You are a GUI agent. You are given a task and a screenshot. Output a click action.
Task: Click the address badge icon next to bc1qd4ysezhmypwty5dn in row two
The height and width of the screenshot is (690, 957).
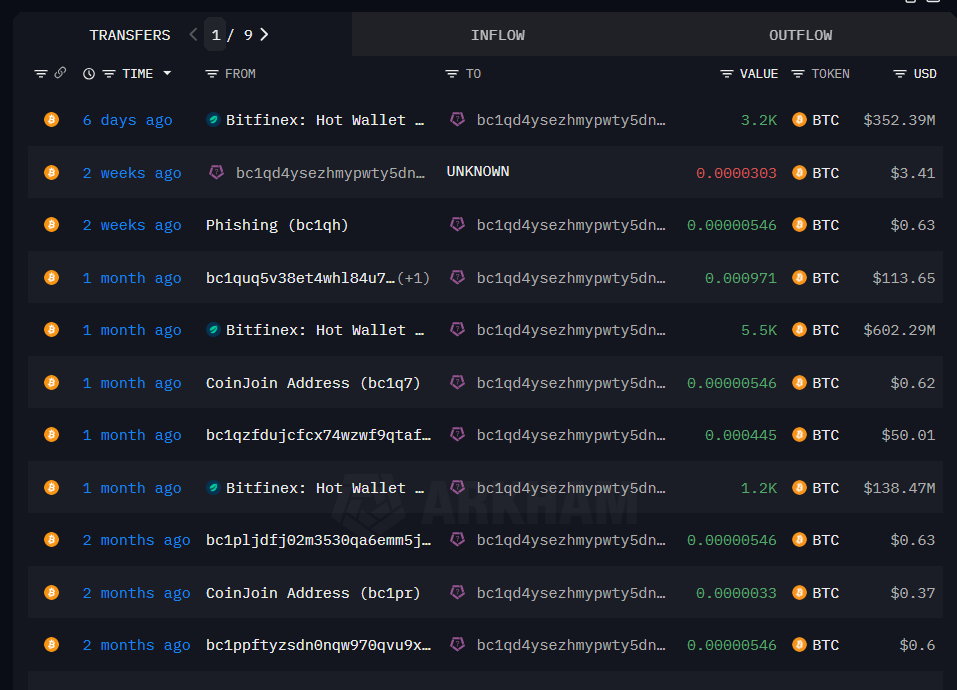214,172
